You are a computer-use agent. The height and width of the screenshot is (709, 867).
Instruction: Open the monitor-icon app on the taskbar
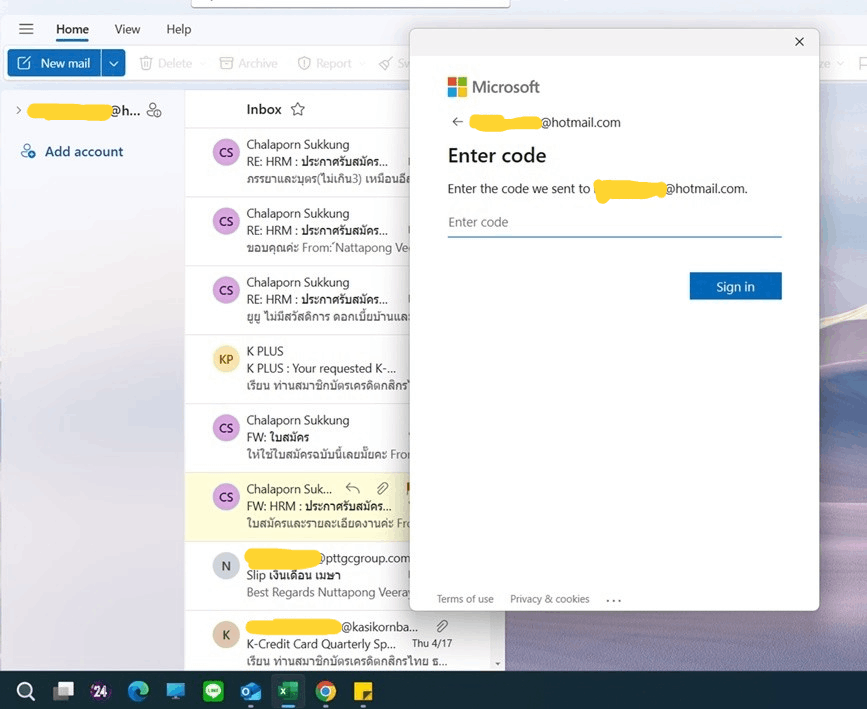tap(176, 691)
